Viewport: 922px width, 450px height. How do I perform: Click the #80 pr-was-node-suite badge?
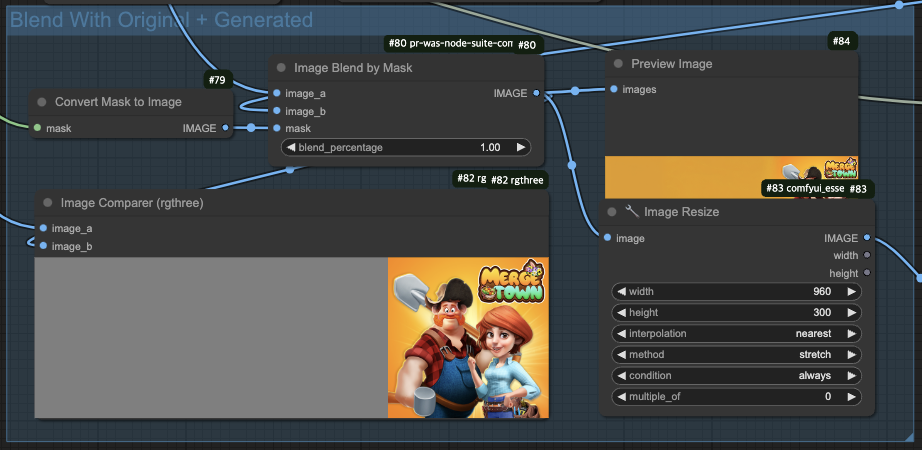(449, 44)
